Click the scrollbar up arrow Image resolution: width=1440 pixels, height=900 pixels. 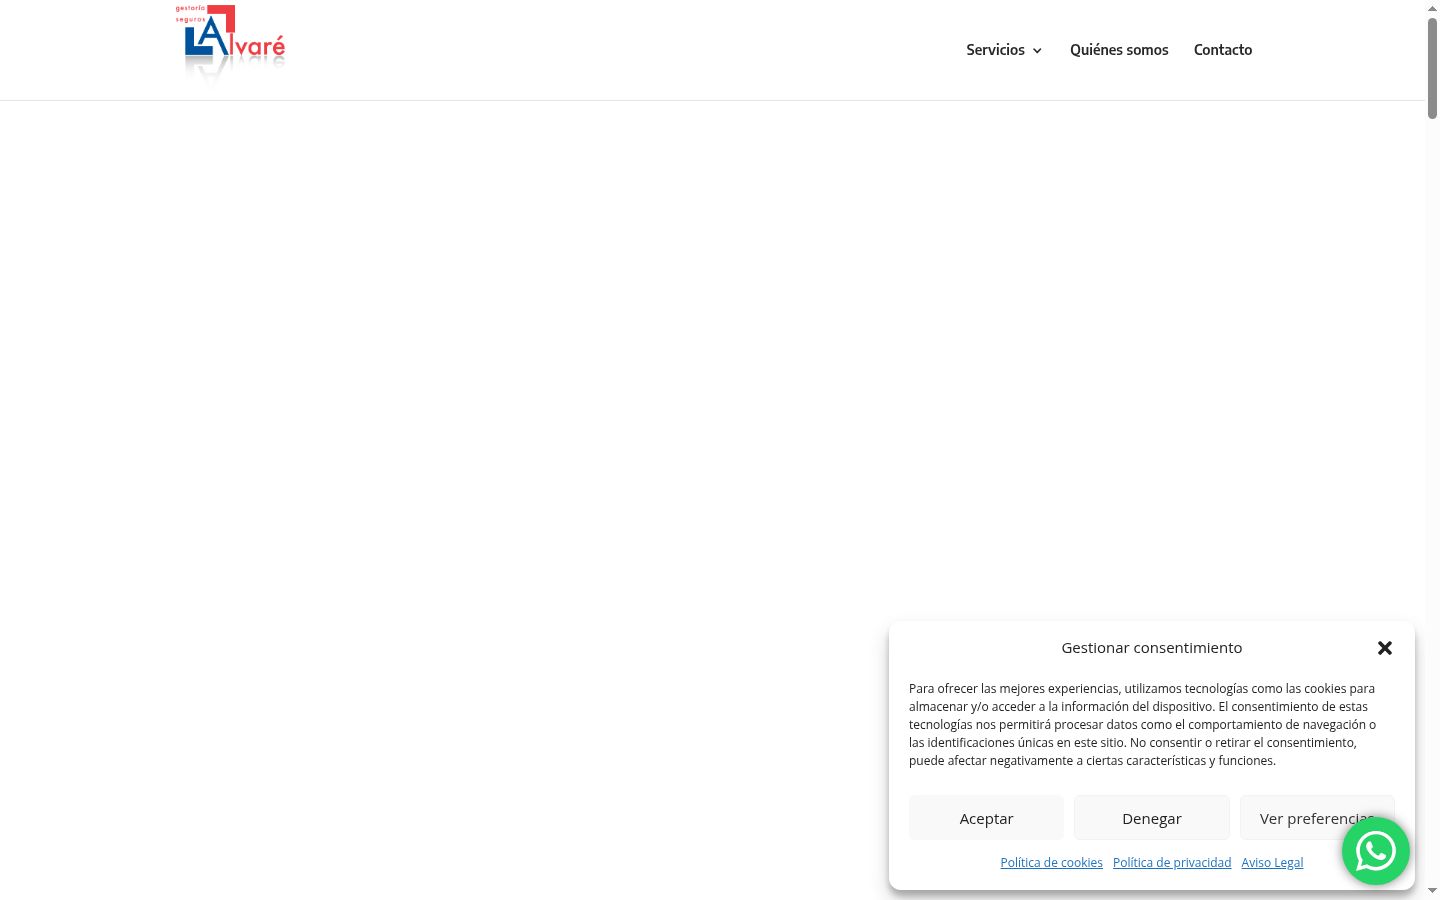(1432, 8)
